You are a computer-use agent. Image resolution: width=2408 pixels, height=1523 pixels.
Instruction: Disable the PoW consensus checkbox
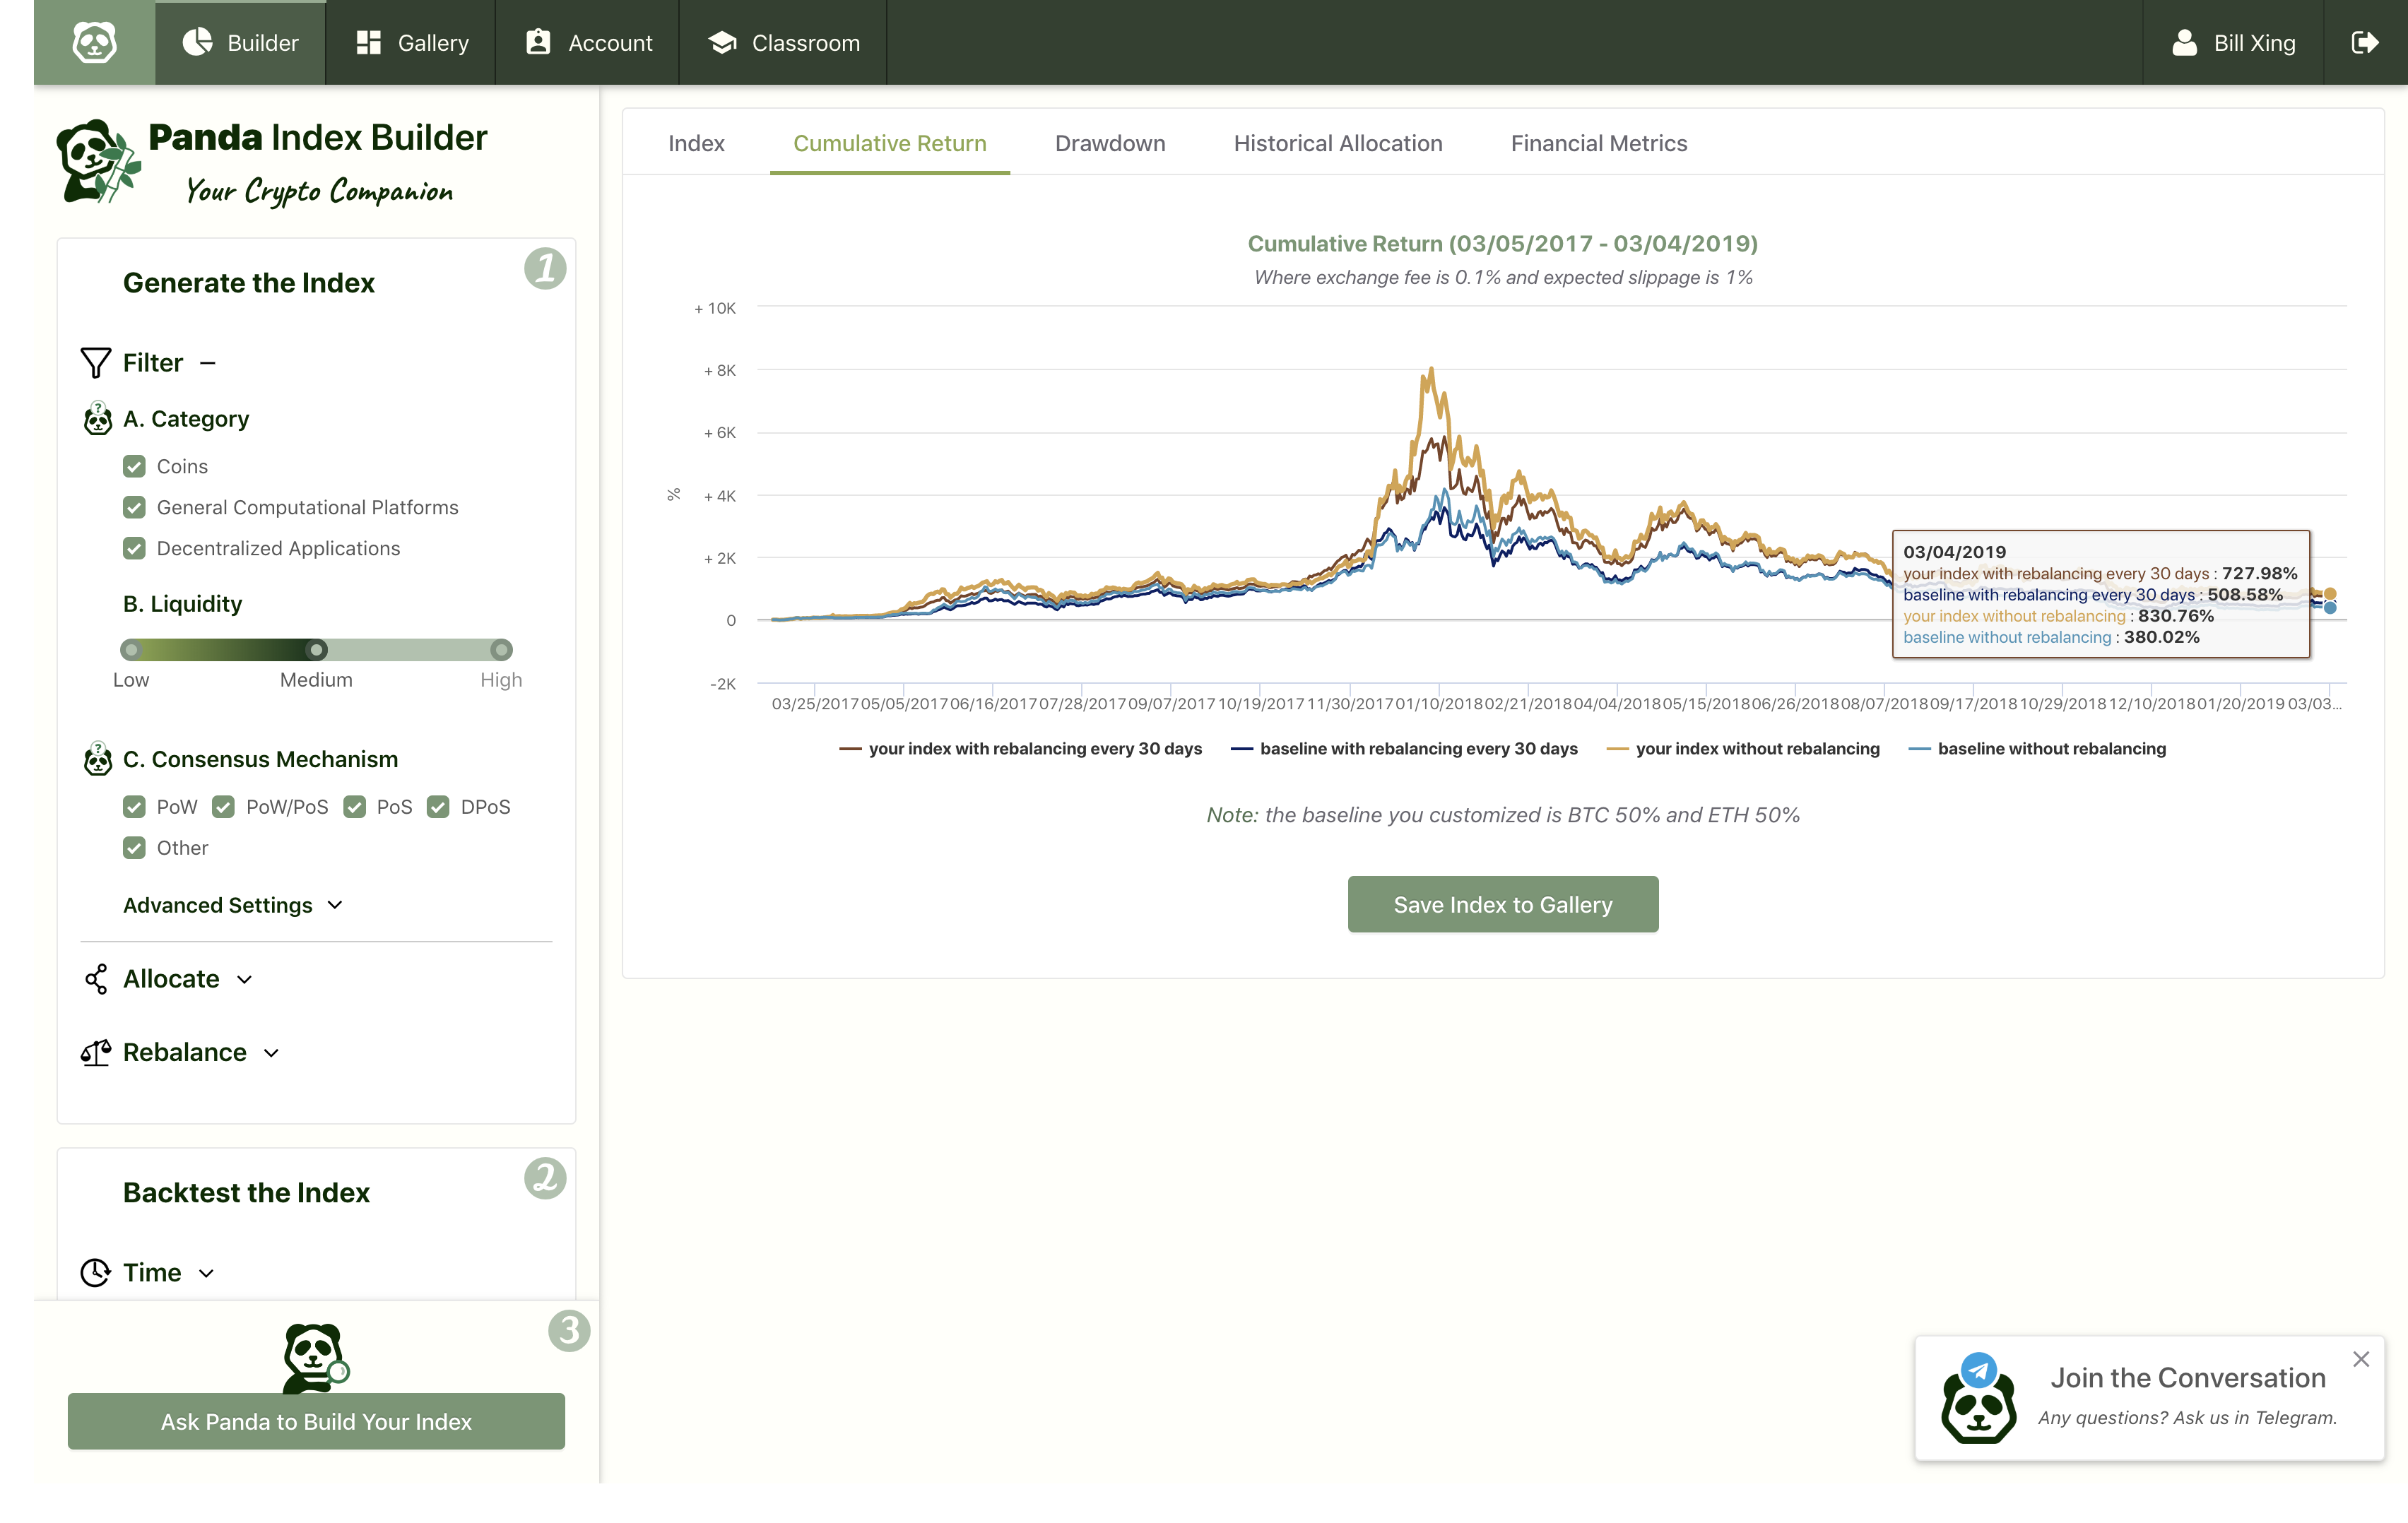[135, 806]
